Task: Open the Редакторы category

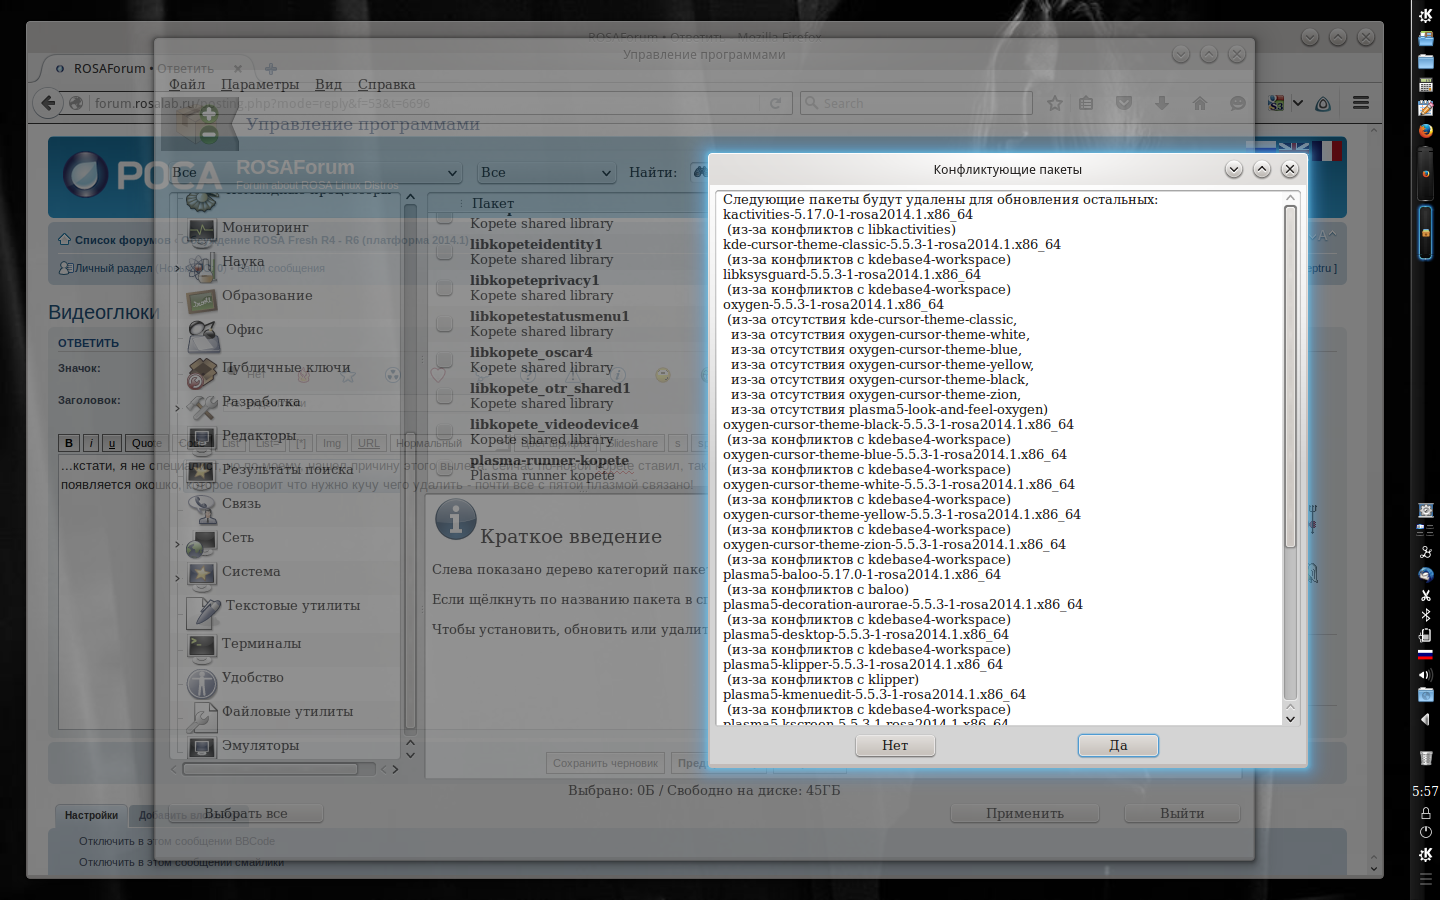Action: pyautogui.click(x=259, y=435)
